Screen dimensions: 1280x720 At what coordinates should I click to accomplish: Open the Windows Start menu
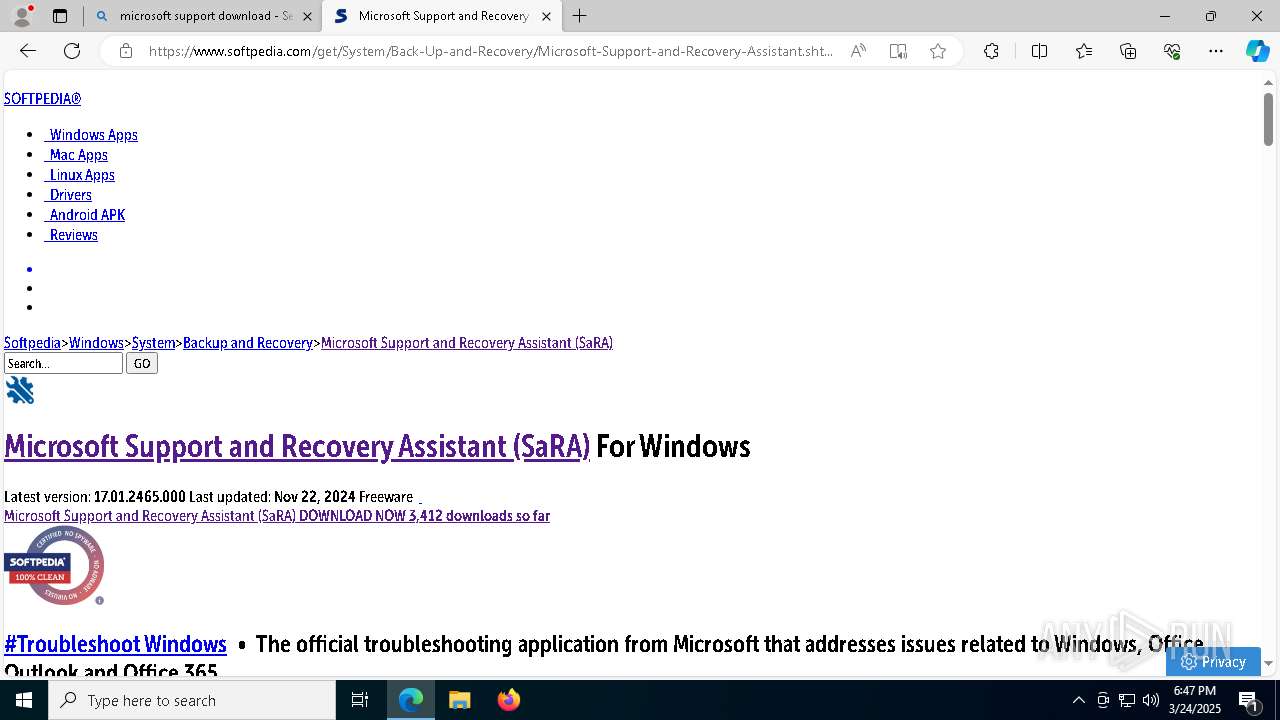pyautogui.click(x=24, y=700)
